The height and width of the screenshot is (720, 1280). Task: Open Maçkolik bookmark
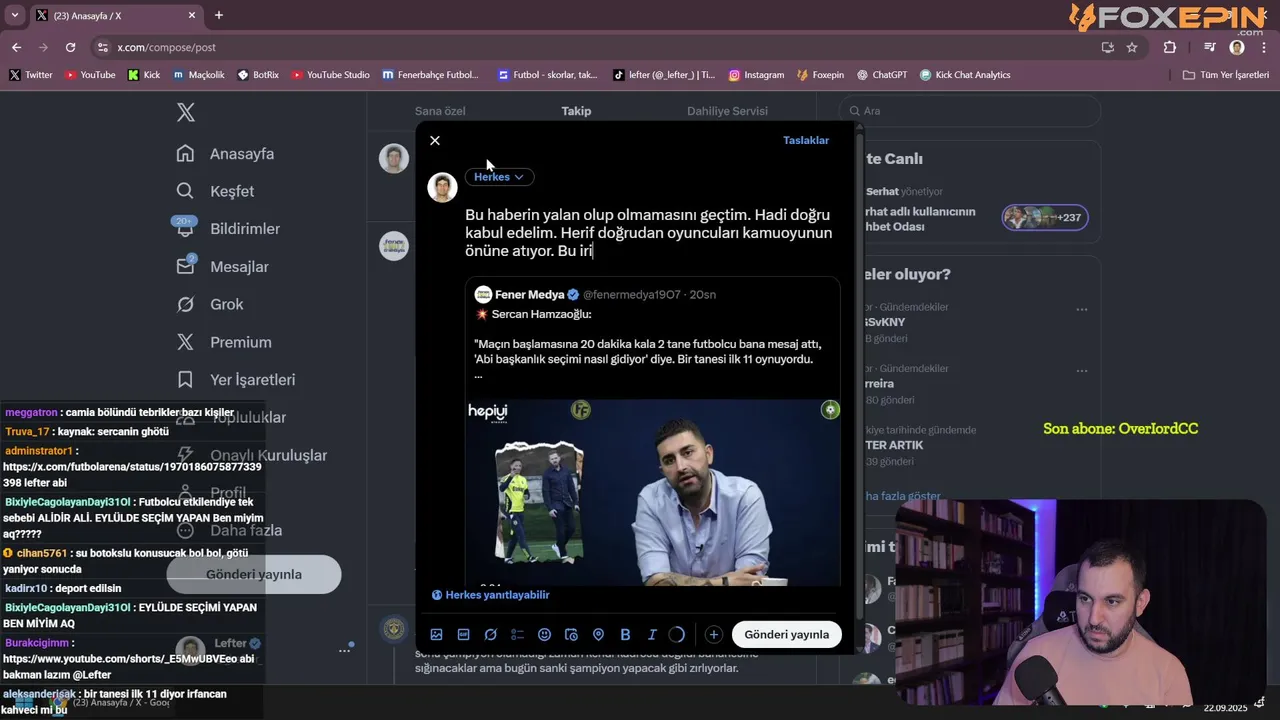tap(198, 75)
